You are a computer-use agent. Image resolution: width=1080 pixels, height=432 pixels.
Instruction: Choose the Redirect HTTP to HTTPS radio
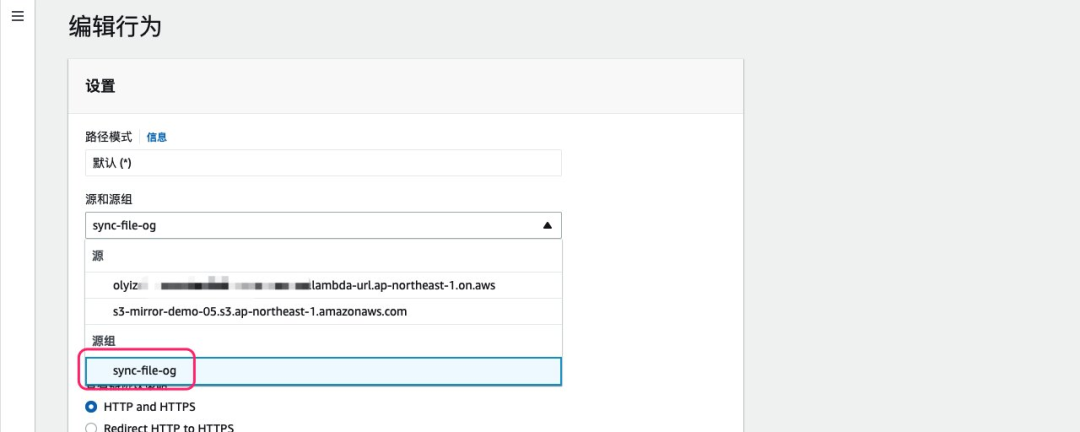pos(92,428)
